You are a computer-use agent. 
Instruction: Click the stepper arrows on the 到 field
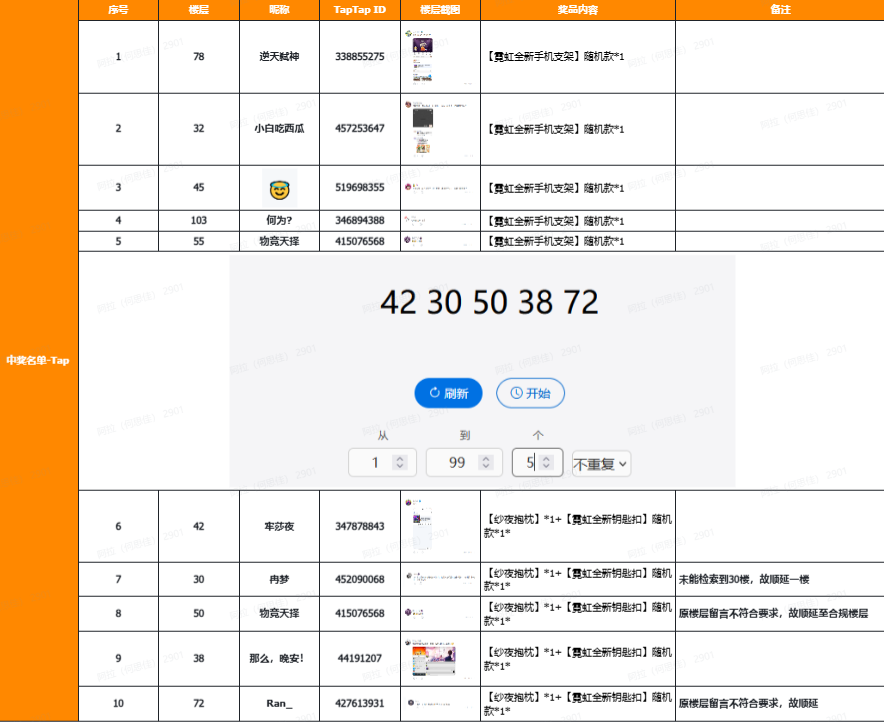[485, 463]
